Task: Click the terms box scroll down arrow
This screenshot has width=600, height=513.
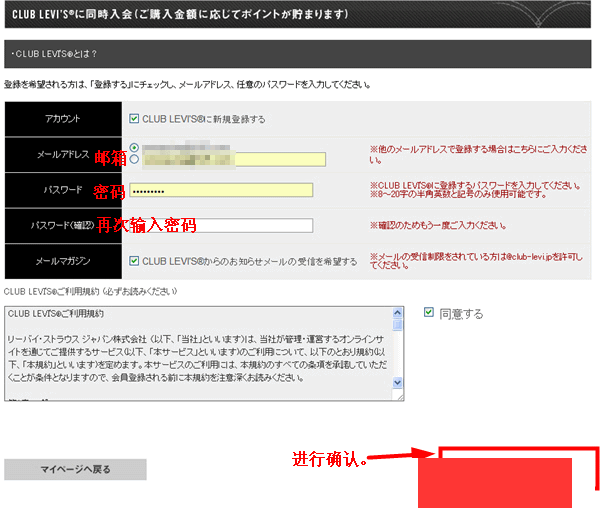Action: pos(398,382)
